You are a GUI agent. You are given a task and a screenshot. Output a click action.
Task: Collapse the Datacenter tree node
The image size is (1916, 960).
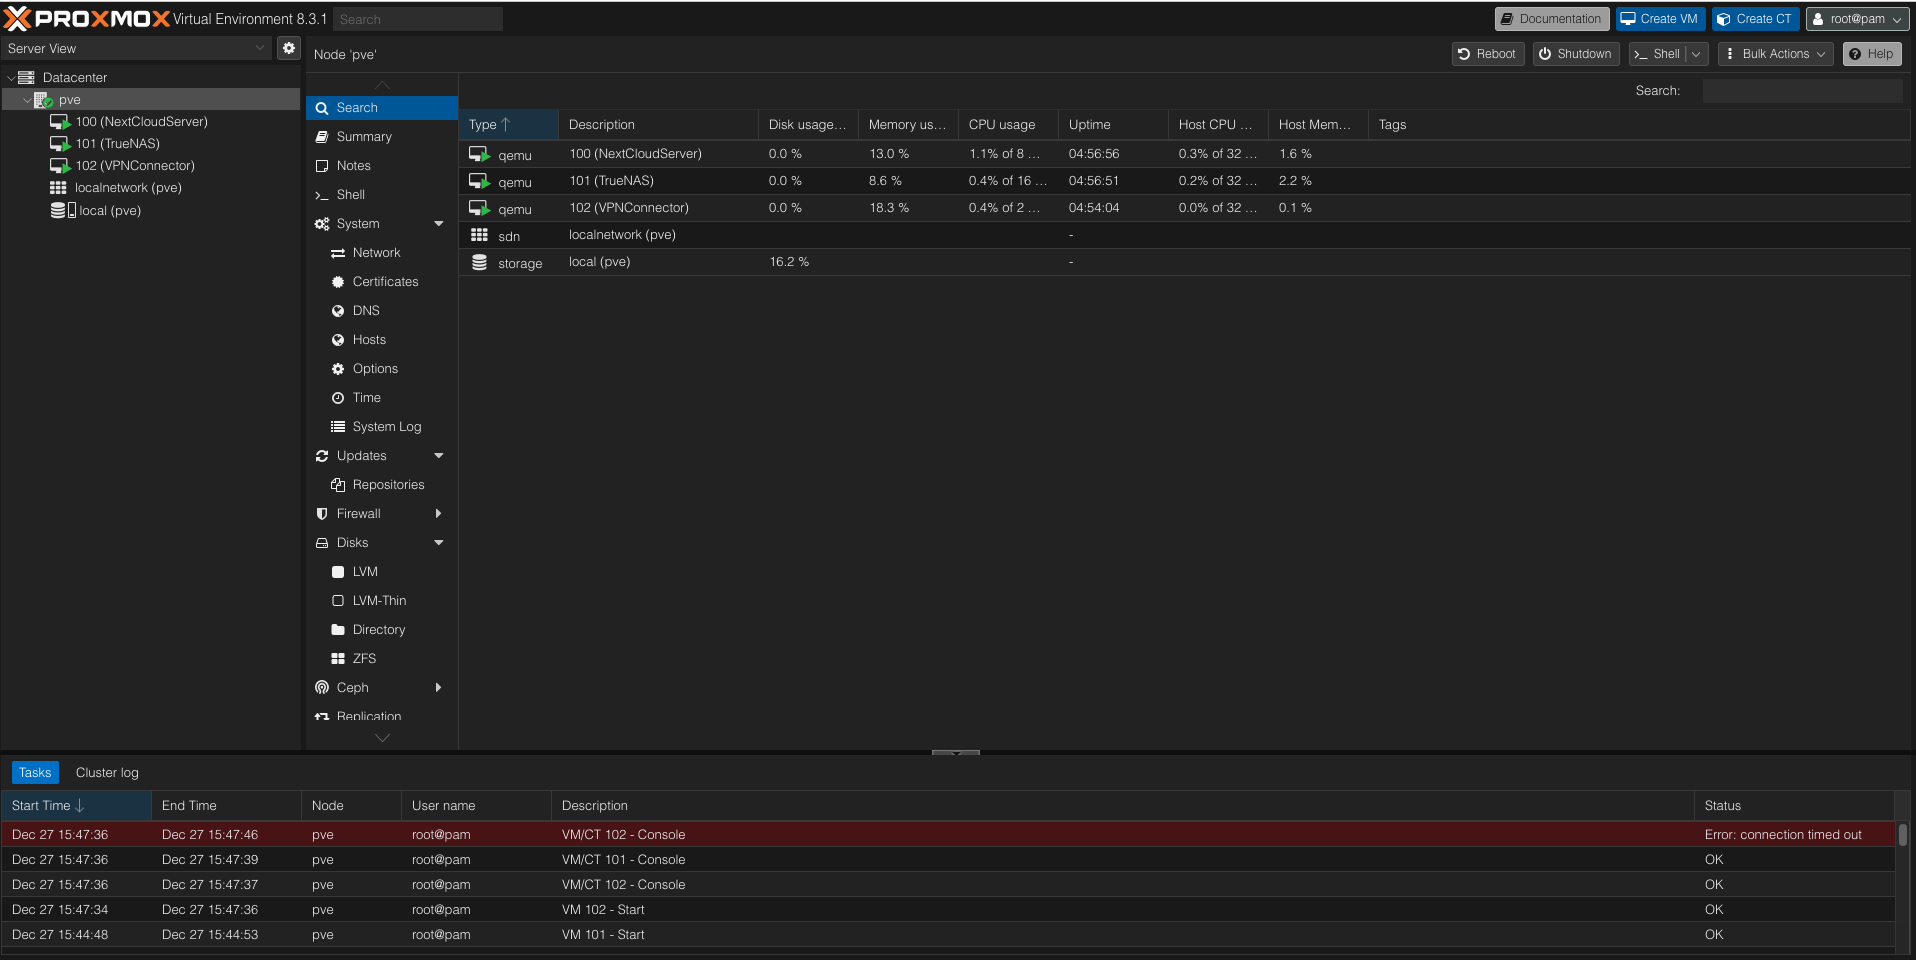(x=11, y=78)
